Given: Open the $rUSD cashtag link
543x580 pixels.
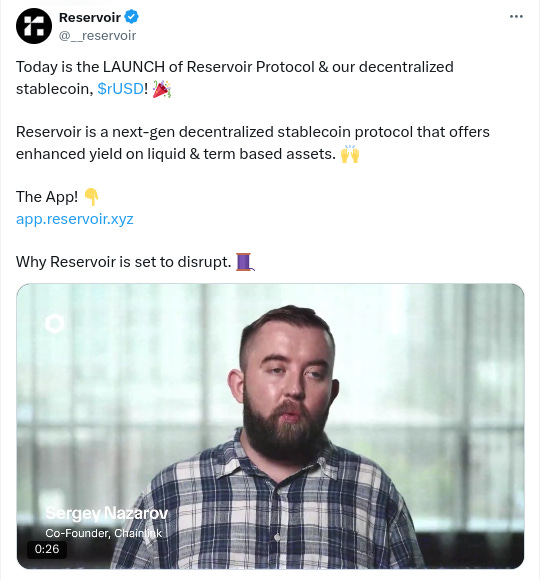Looking at the screenshot, I should pyautogui.click(x=120, y=89).
